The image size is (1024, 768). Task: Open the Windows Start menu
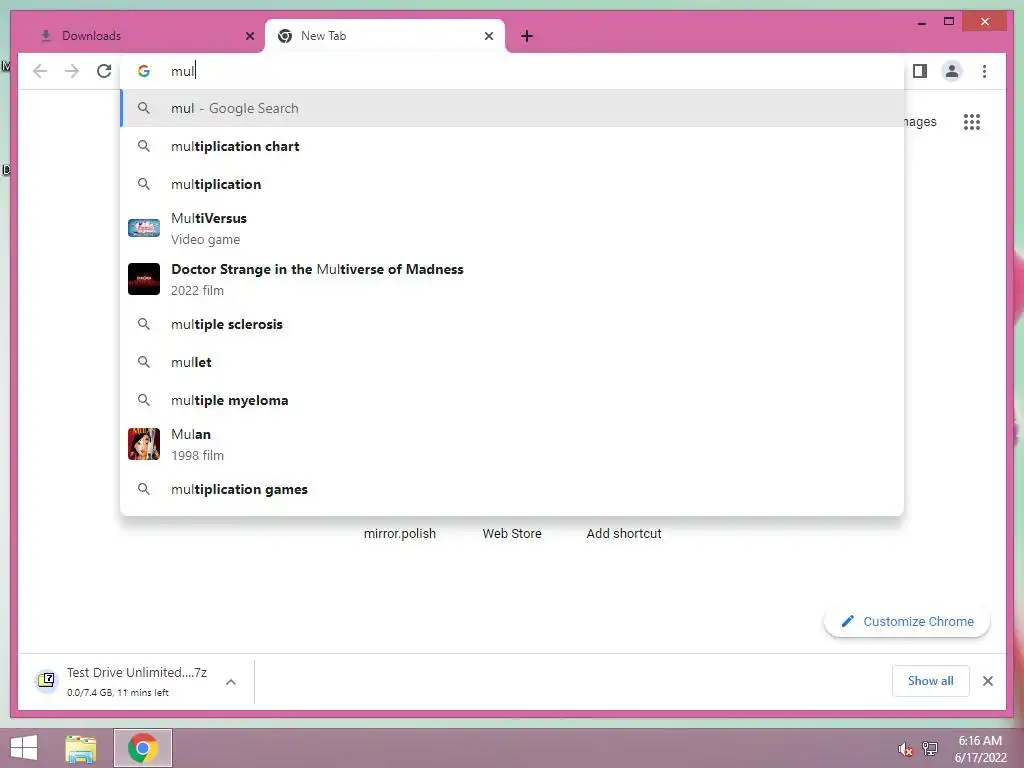click(x=24, y=748)
